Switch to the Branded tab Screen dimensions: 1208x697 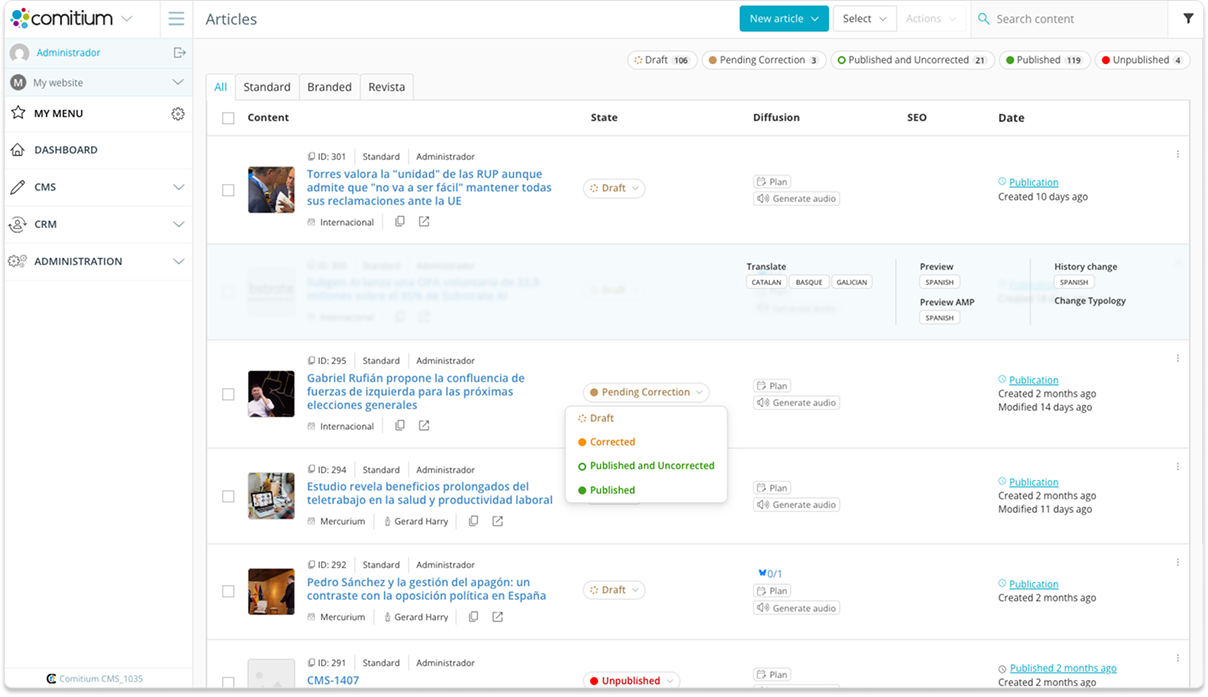click(330, 87)
